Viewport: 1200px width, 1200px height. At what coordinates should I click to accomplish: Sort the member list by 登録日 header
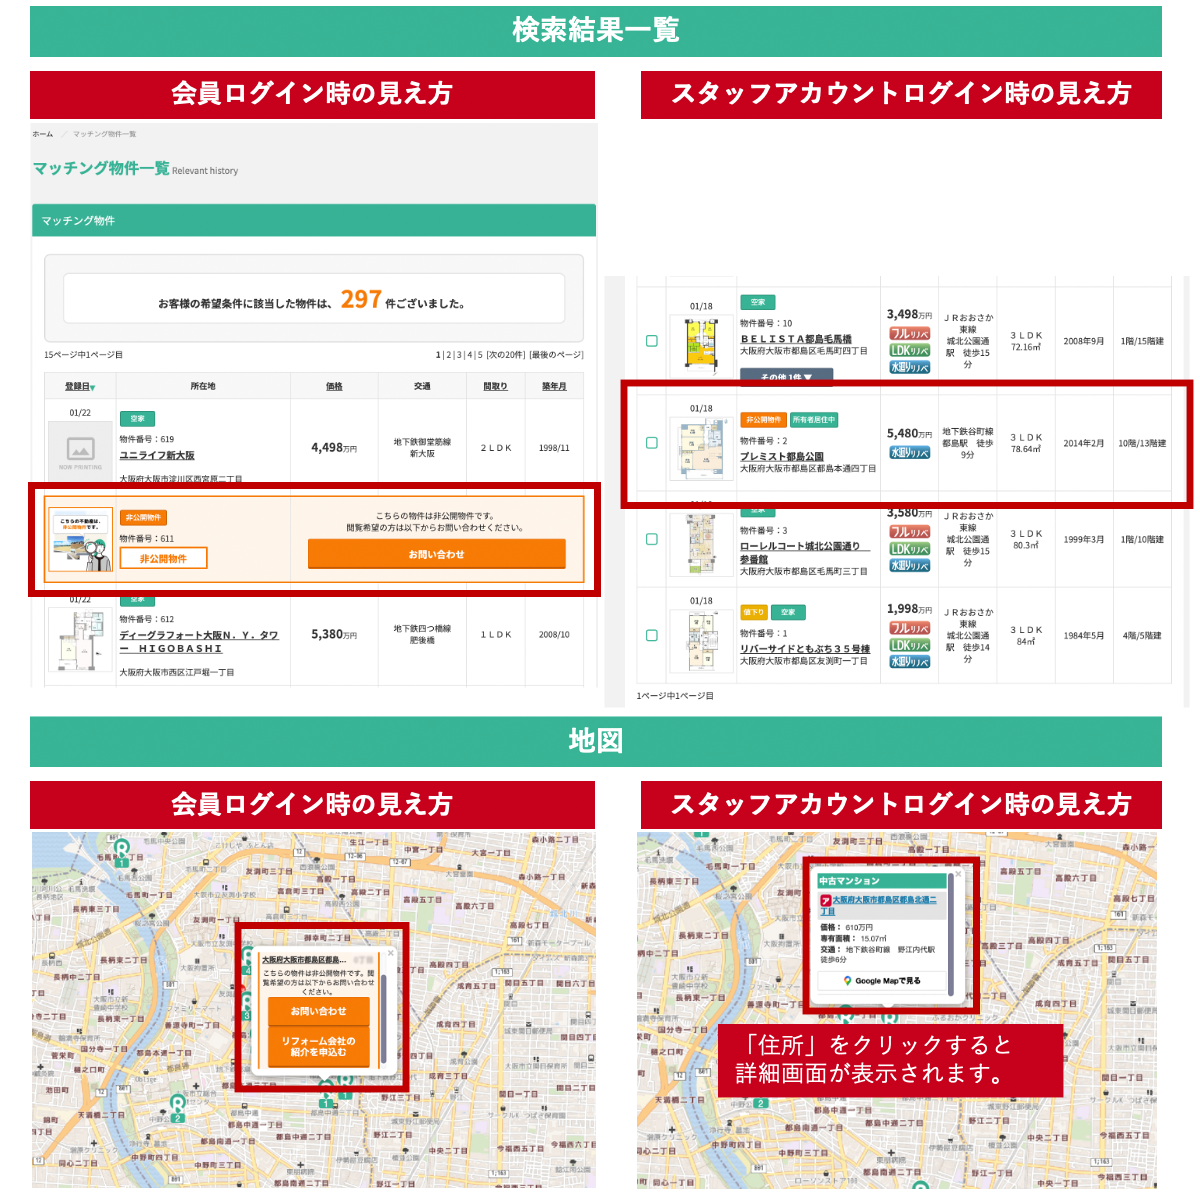80,386
